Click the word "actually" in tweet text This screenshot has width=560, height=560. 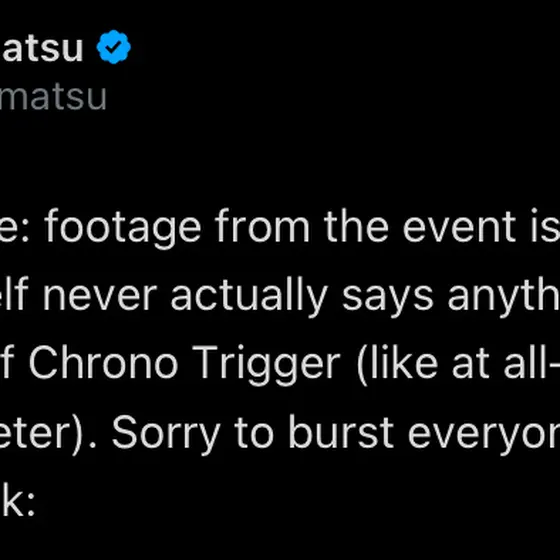click(249, 297)
